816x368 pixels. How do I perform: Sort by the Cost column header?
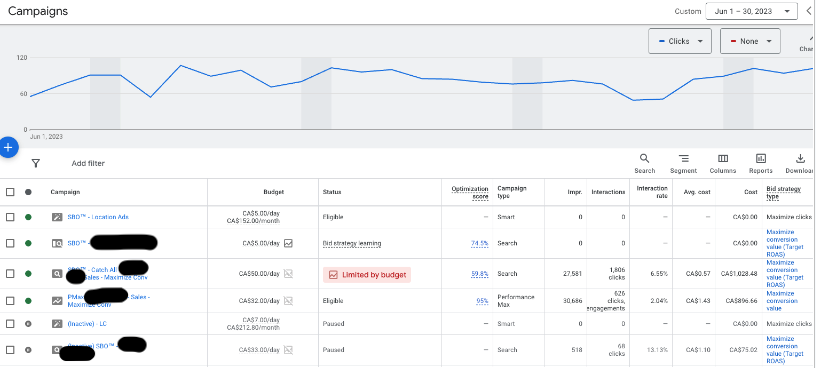pos(753,192)
